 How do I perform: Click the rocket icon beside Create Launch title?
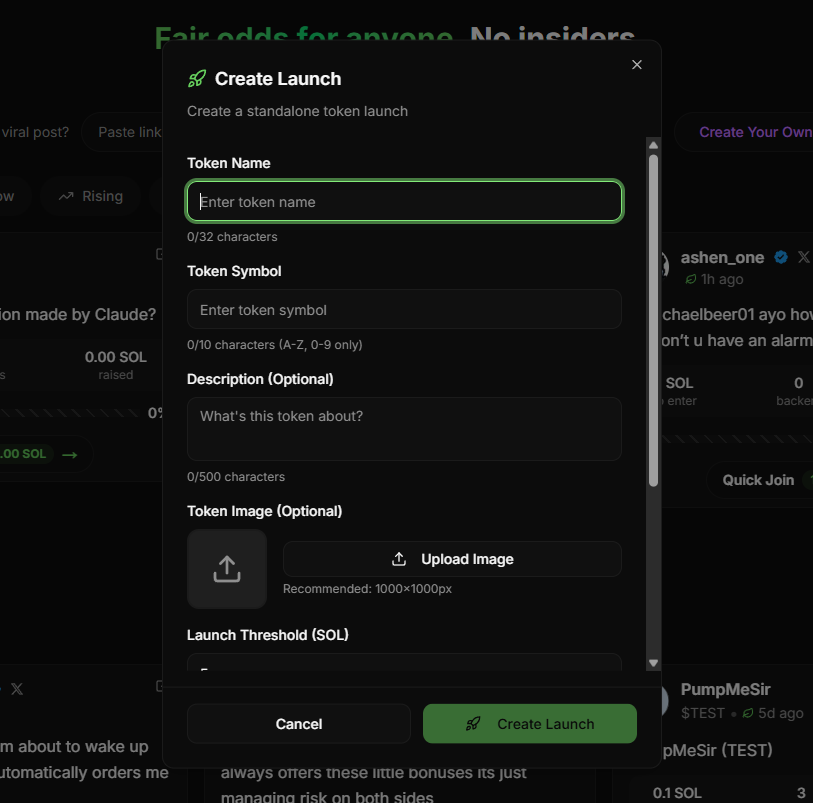pos(197,79)
